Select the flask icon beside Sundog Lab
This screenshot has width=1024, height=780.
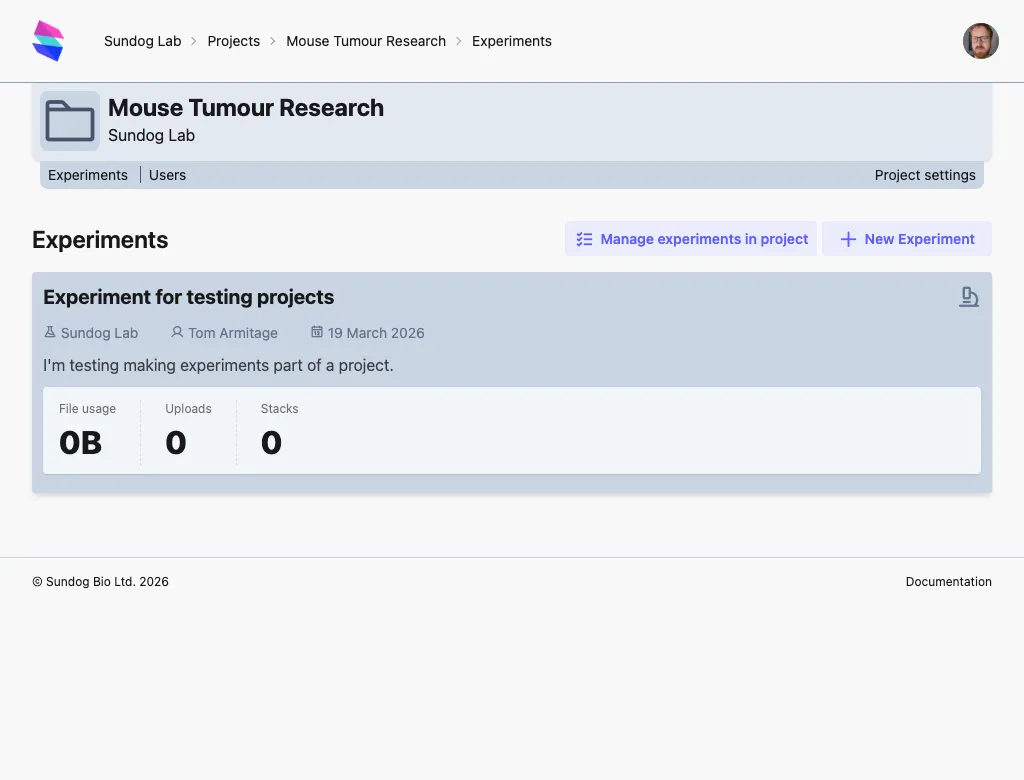pos(49,332)
